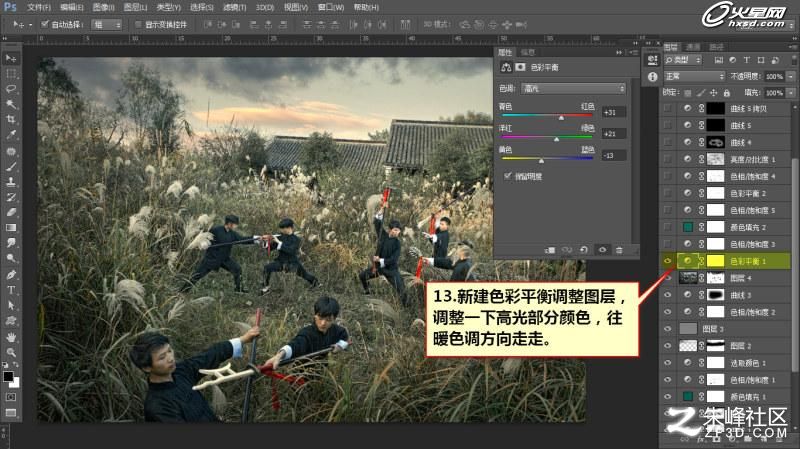The width and height of the screenshot is (800, 449).
Task: Click the cyan-red value field +31
Action: pos(614,112)
